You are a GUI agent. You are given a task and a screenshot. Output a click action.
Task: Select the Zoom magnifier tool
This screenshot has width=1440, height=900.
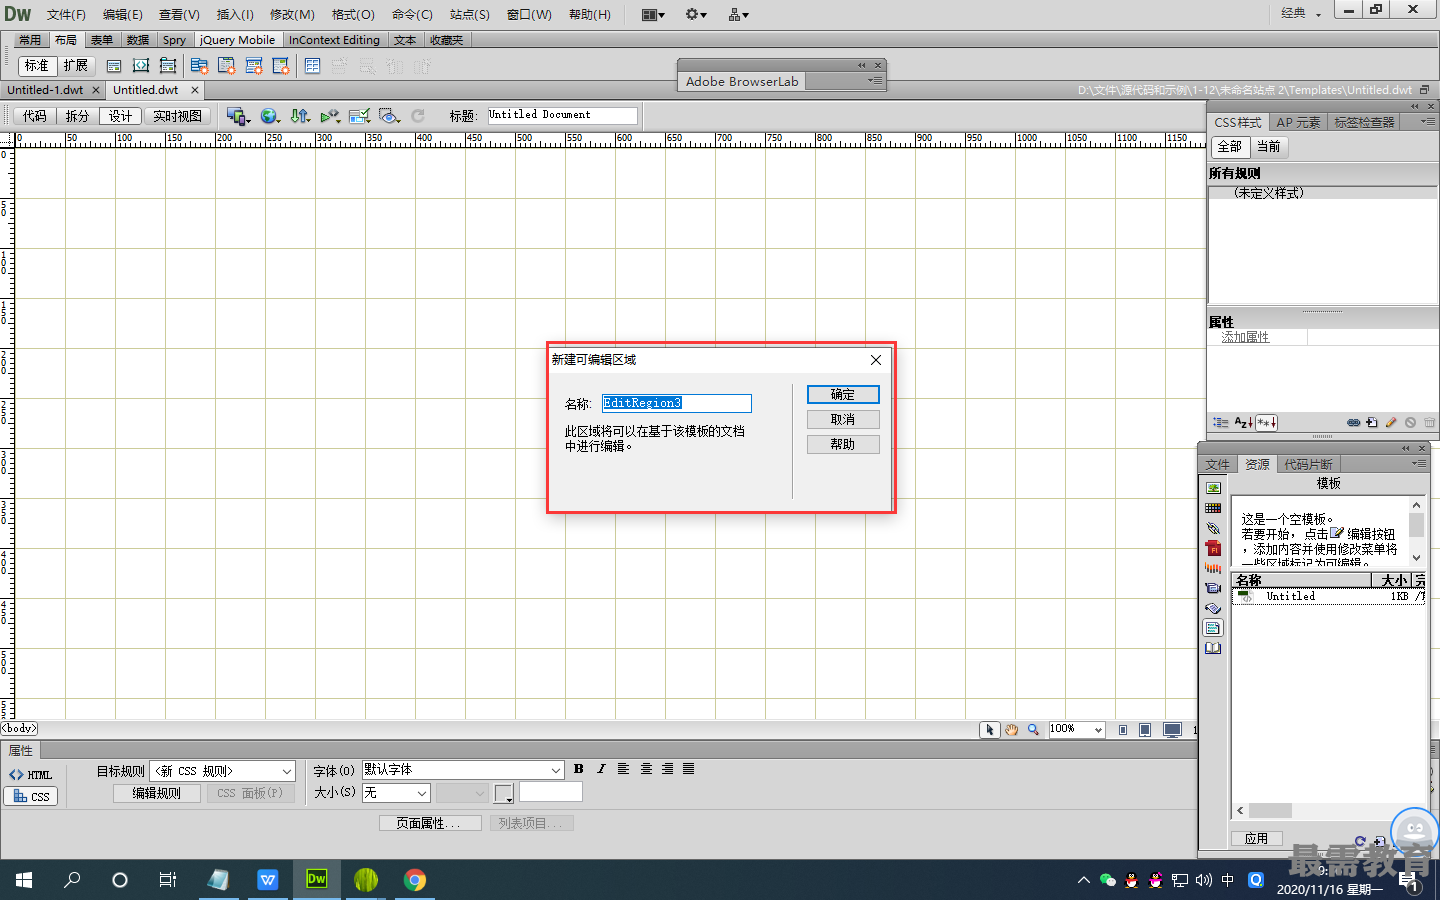pos(1033,730)
